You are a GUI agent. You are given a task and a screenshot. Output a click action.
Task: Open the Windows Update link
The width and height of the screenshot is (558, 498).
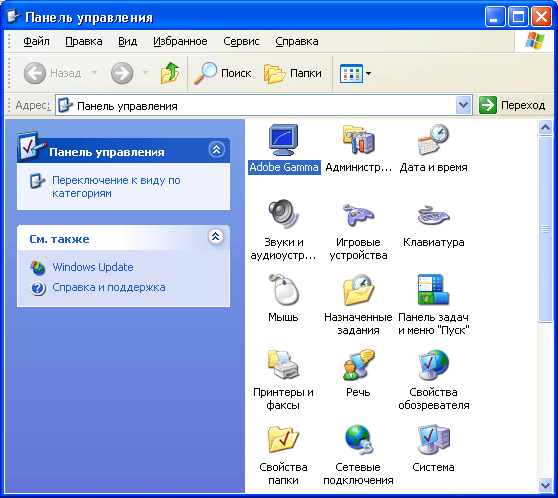[x=93, y=267]
